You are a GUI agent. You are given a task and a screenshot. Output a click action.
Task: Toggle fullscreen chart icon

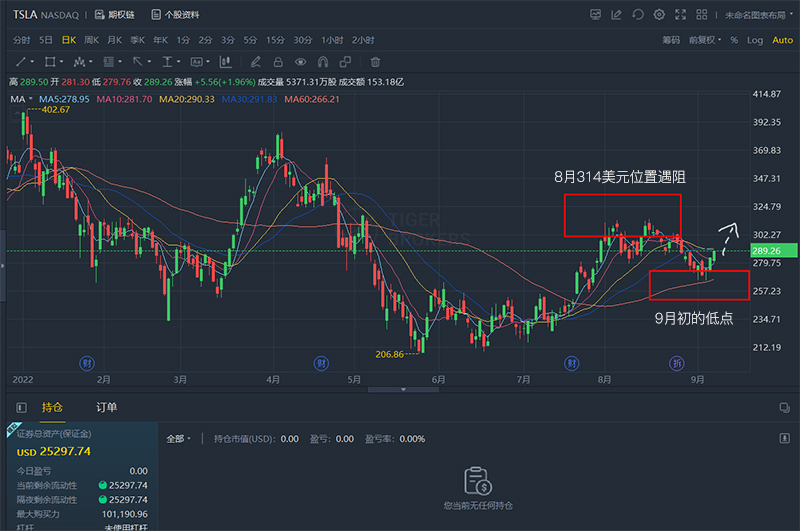tap(681, 15)
